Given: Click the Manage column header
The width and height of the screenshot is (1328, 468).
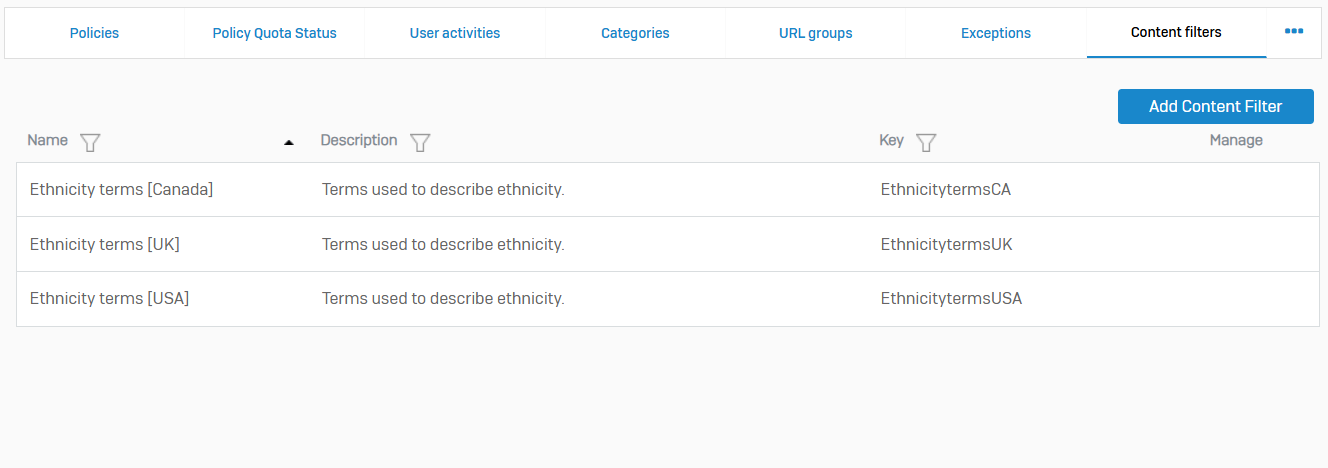Looking at the screenshot, I should coord(1236,140).
